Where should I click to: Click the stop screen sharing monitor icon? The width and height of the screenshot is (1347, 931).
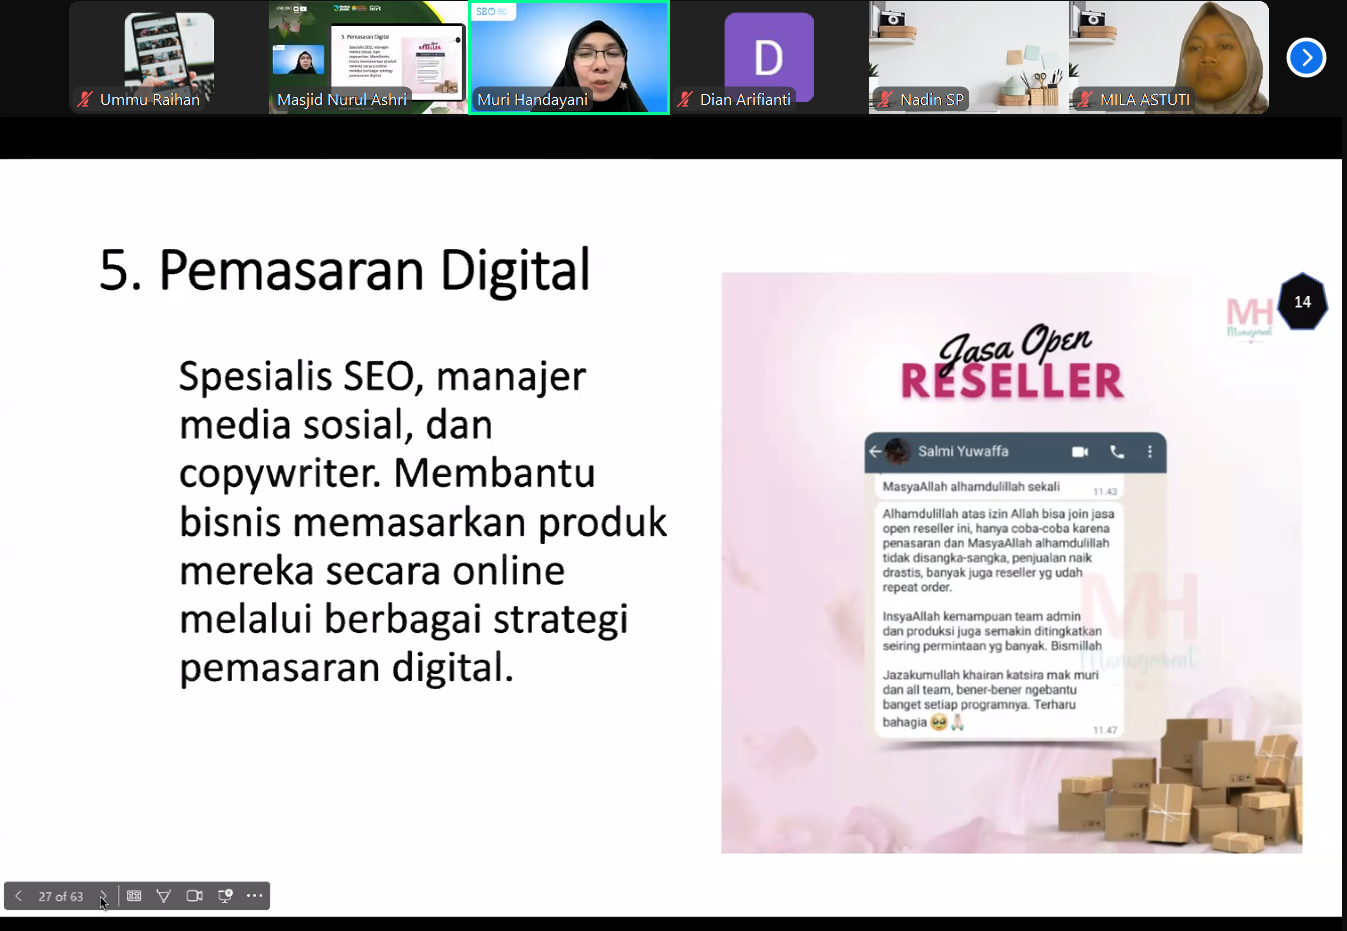tap(224, 896)
